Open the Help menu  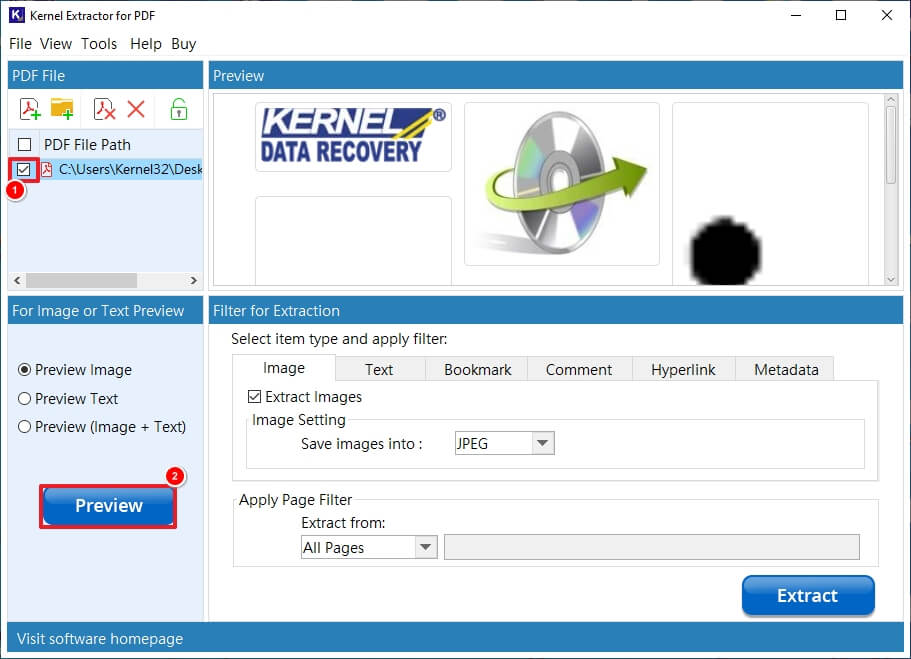point(146,44)
